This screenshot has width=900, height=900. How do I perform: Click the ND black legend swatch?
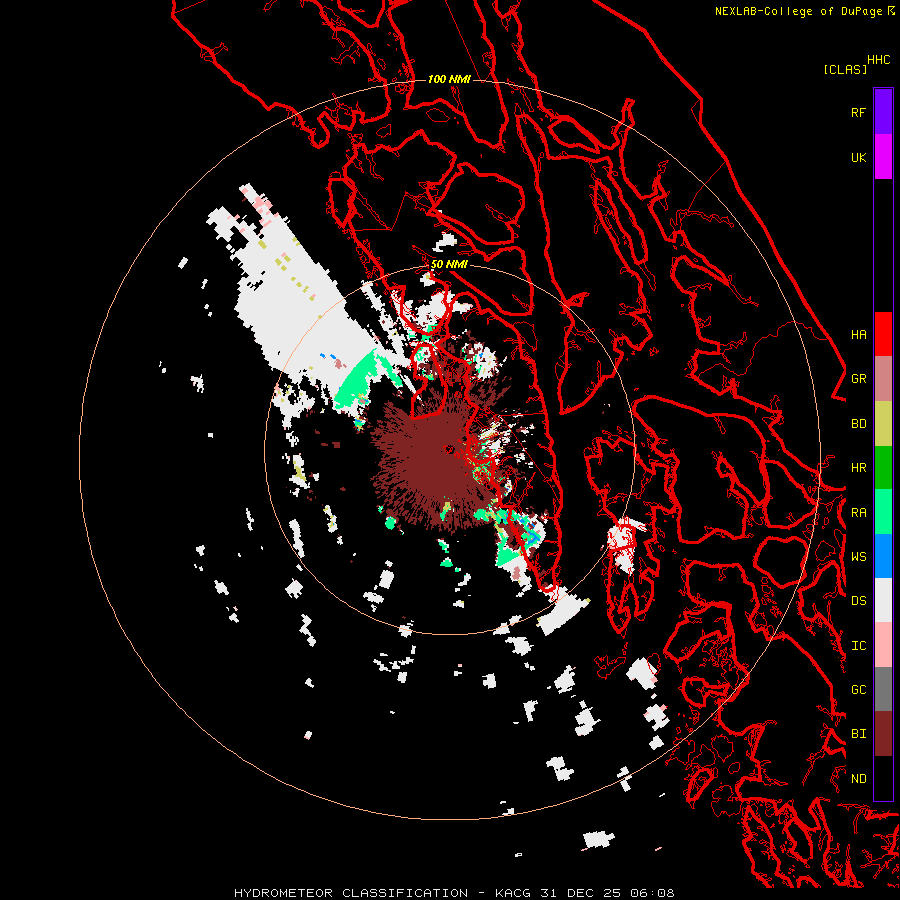click(x=883, y=778)
